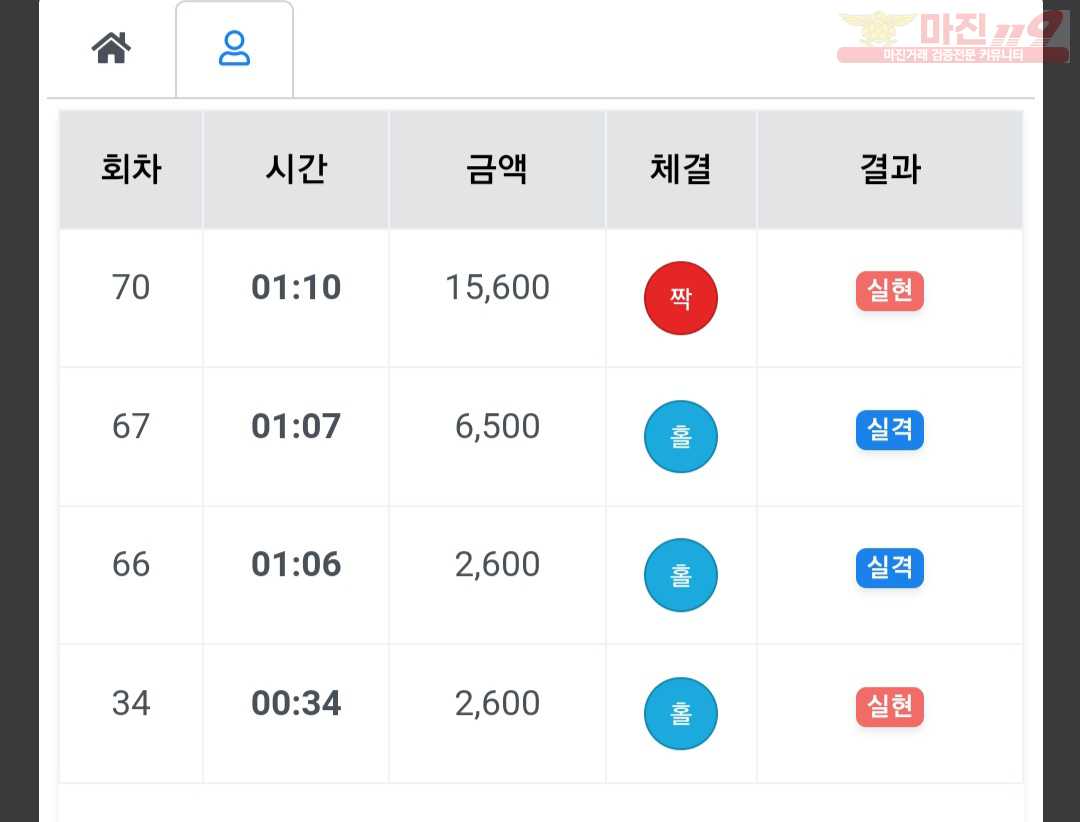Image resolution: width=1080 pixels, height=822 pixels.
Task: Click the blue 홀 circle in round 34
Action: (681, 713)
